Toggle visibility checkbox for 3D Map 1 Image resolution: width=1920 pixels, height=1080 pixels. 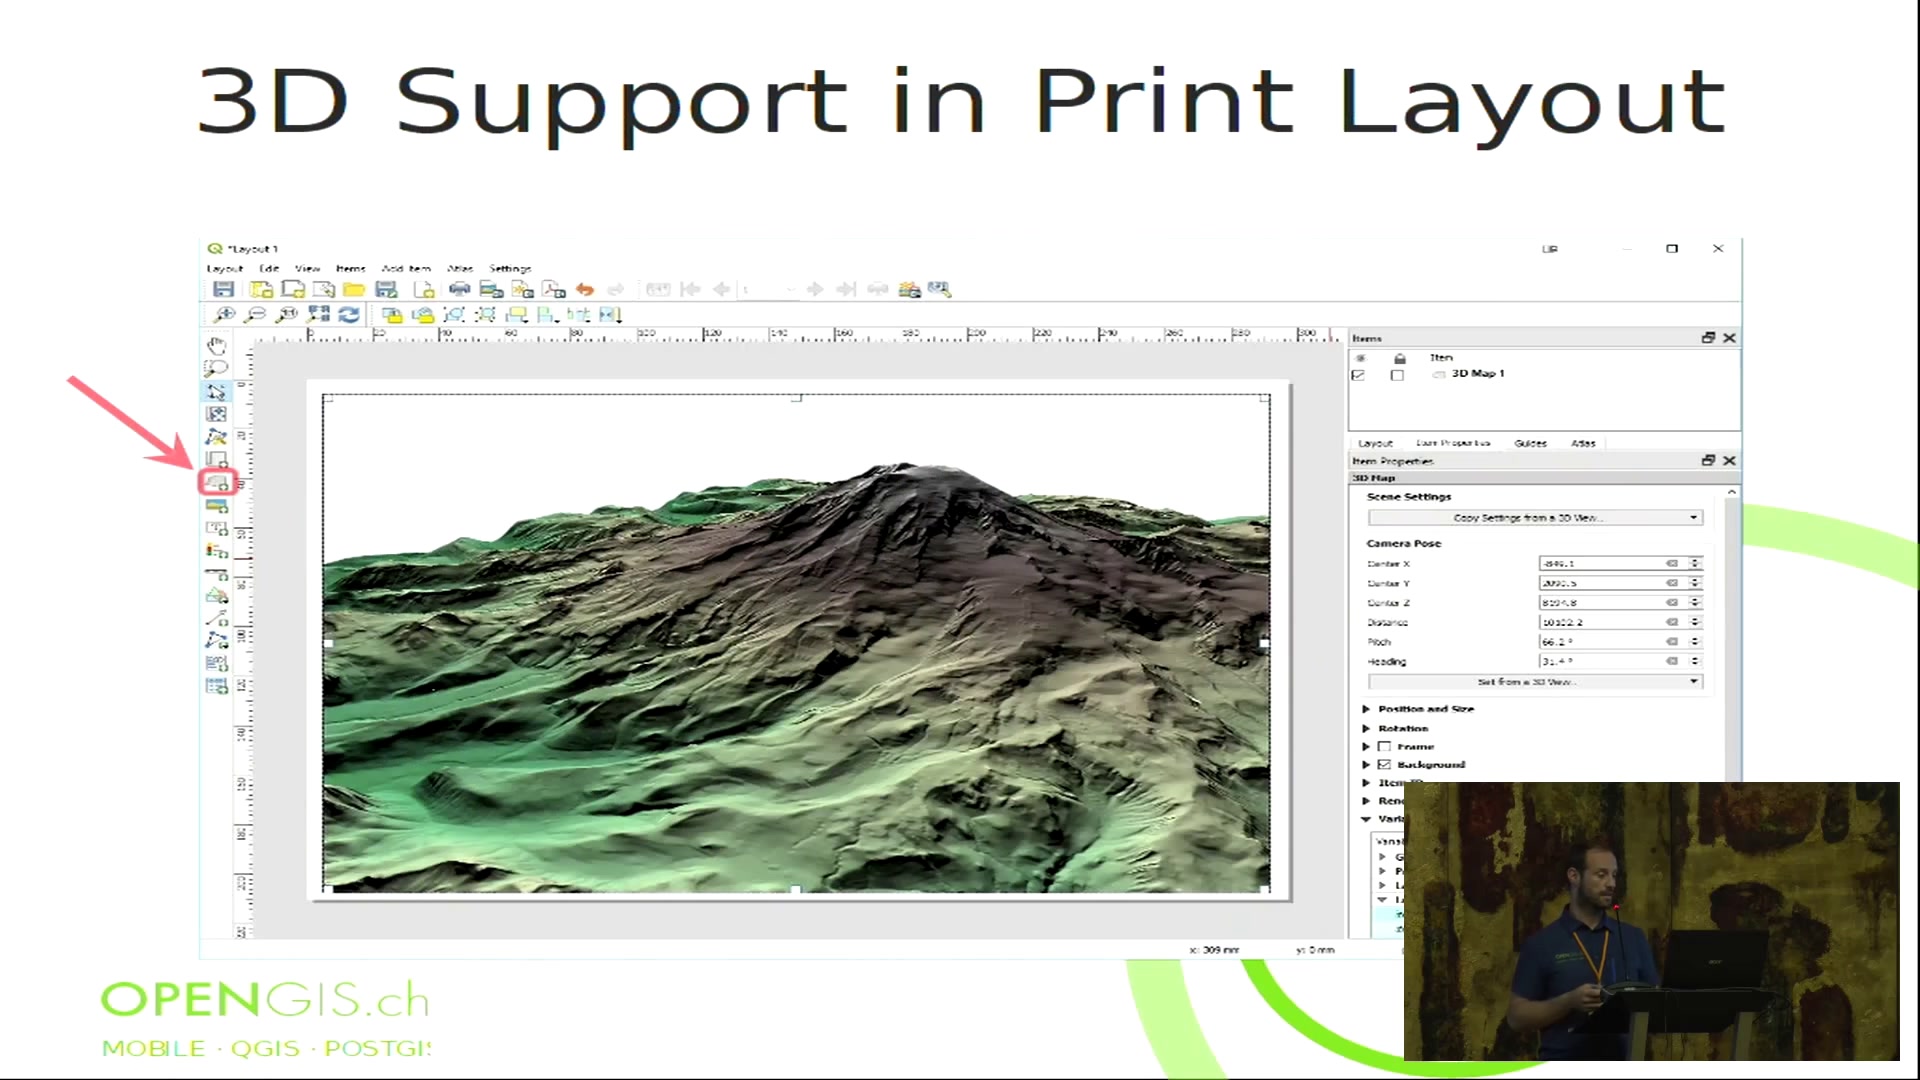pos(1358,375)
